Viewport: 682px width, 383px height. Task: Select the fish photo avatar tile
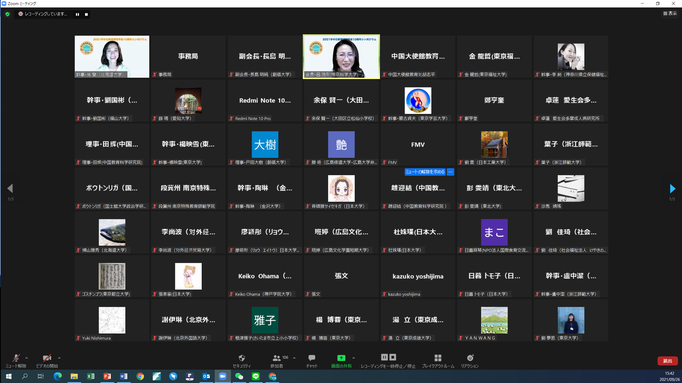tap(112, 232)
